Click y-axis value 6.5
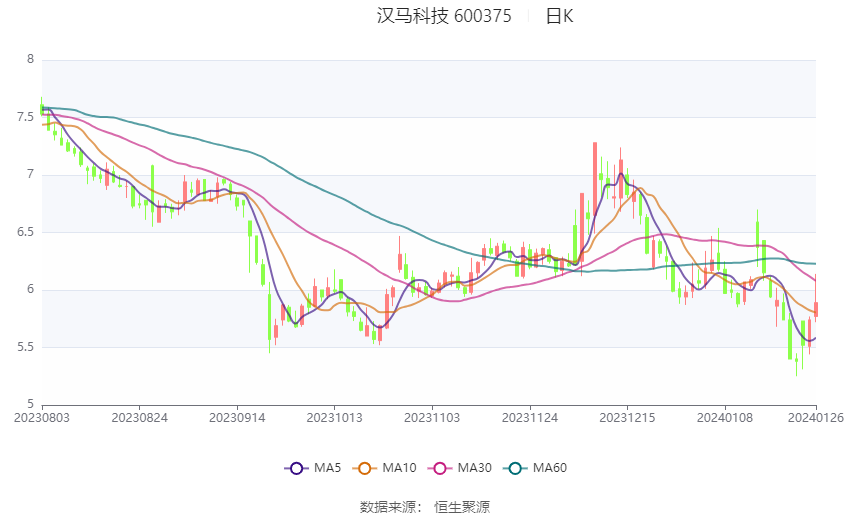The width and height of the screenshot is (850, 517). click(25, 232)
